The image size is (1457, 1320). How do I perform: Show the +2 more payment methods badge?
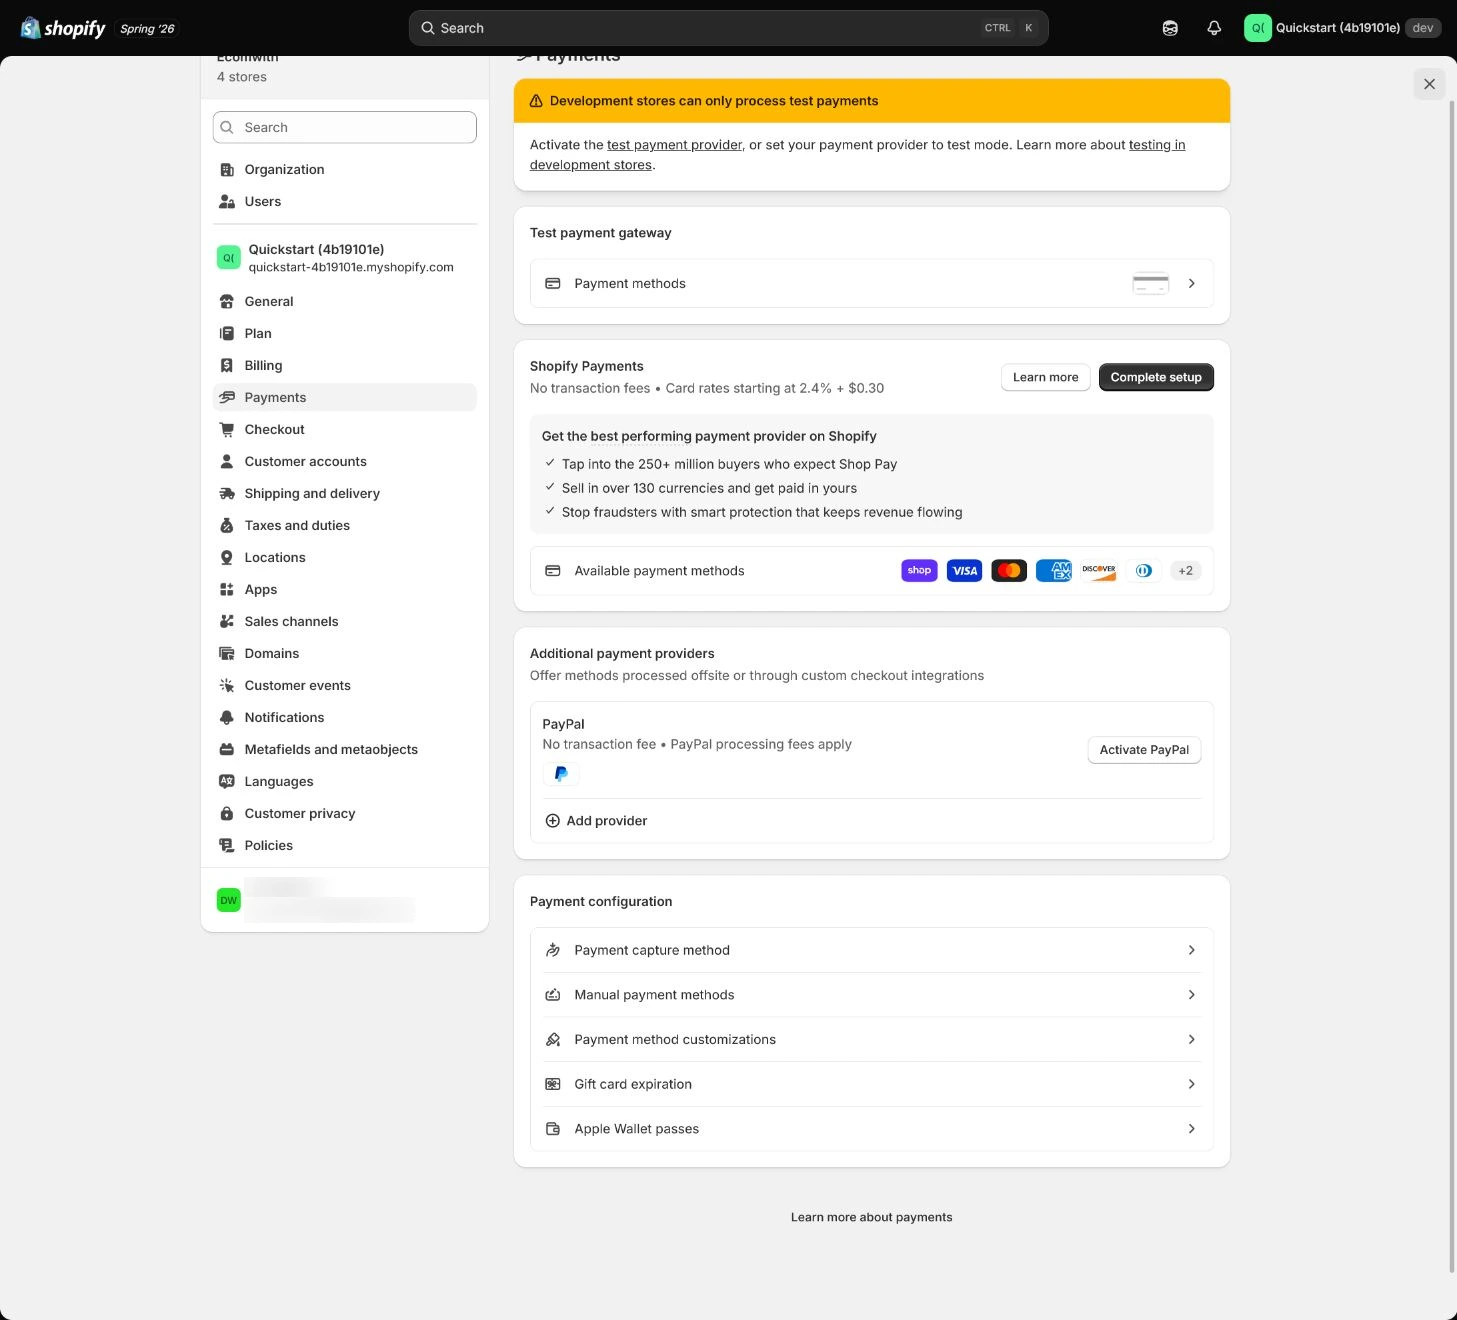click(x=1185, y=571)
